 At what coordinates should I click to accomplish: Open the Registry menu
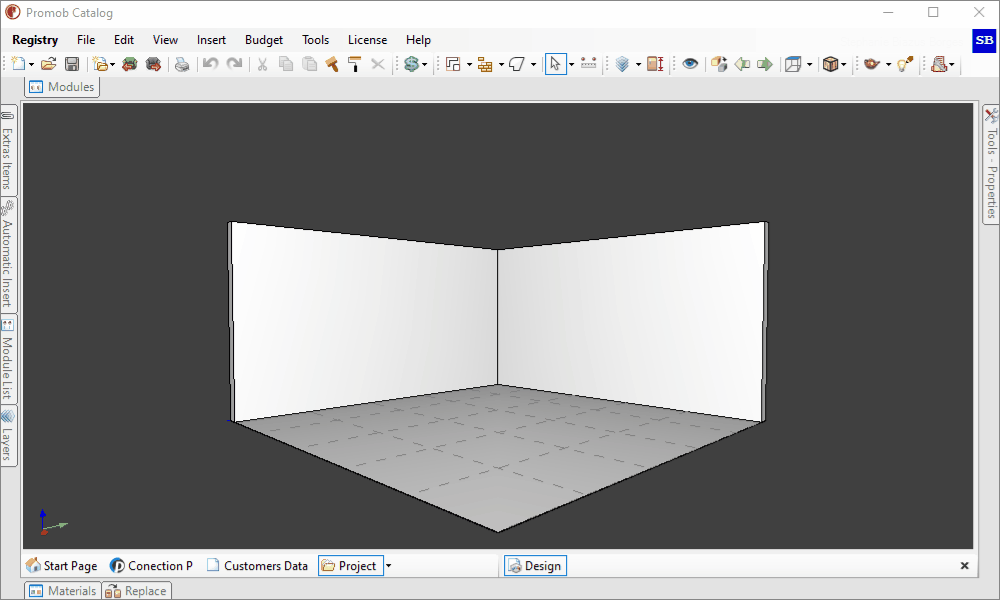[x=35, y=40]
